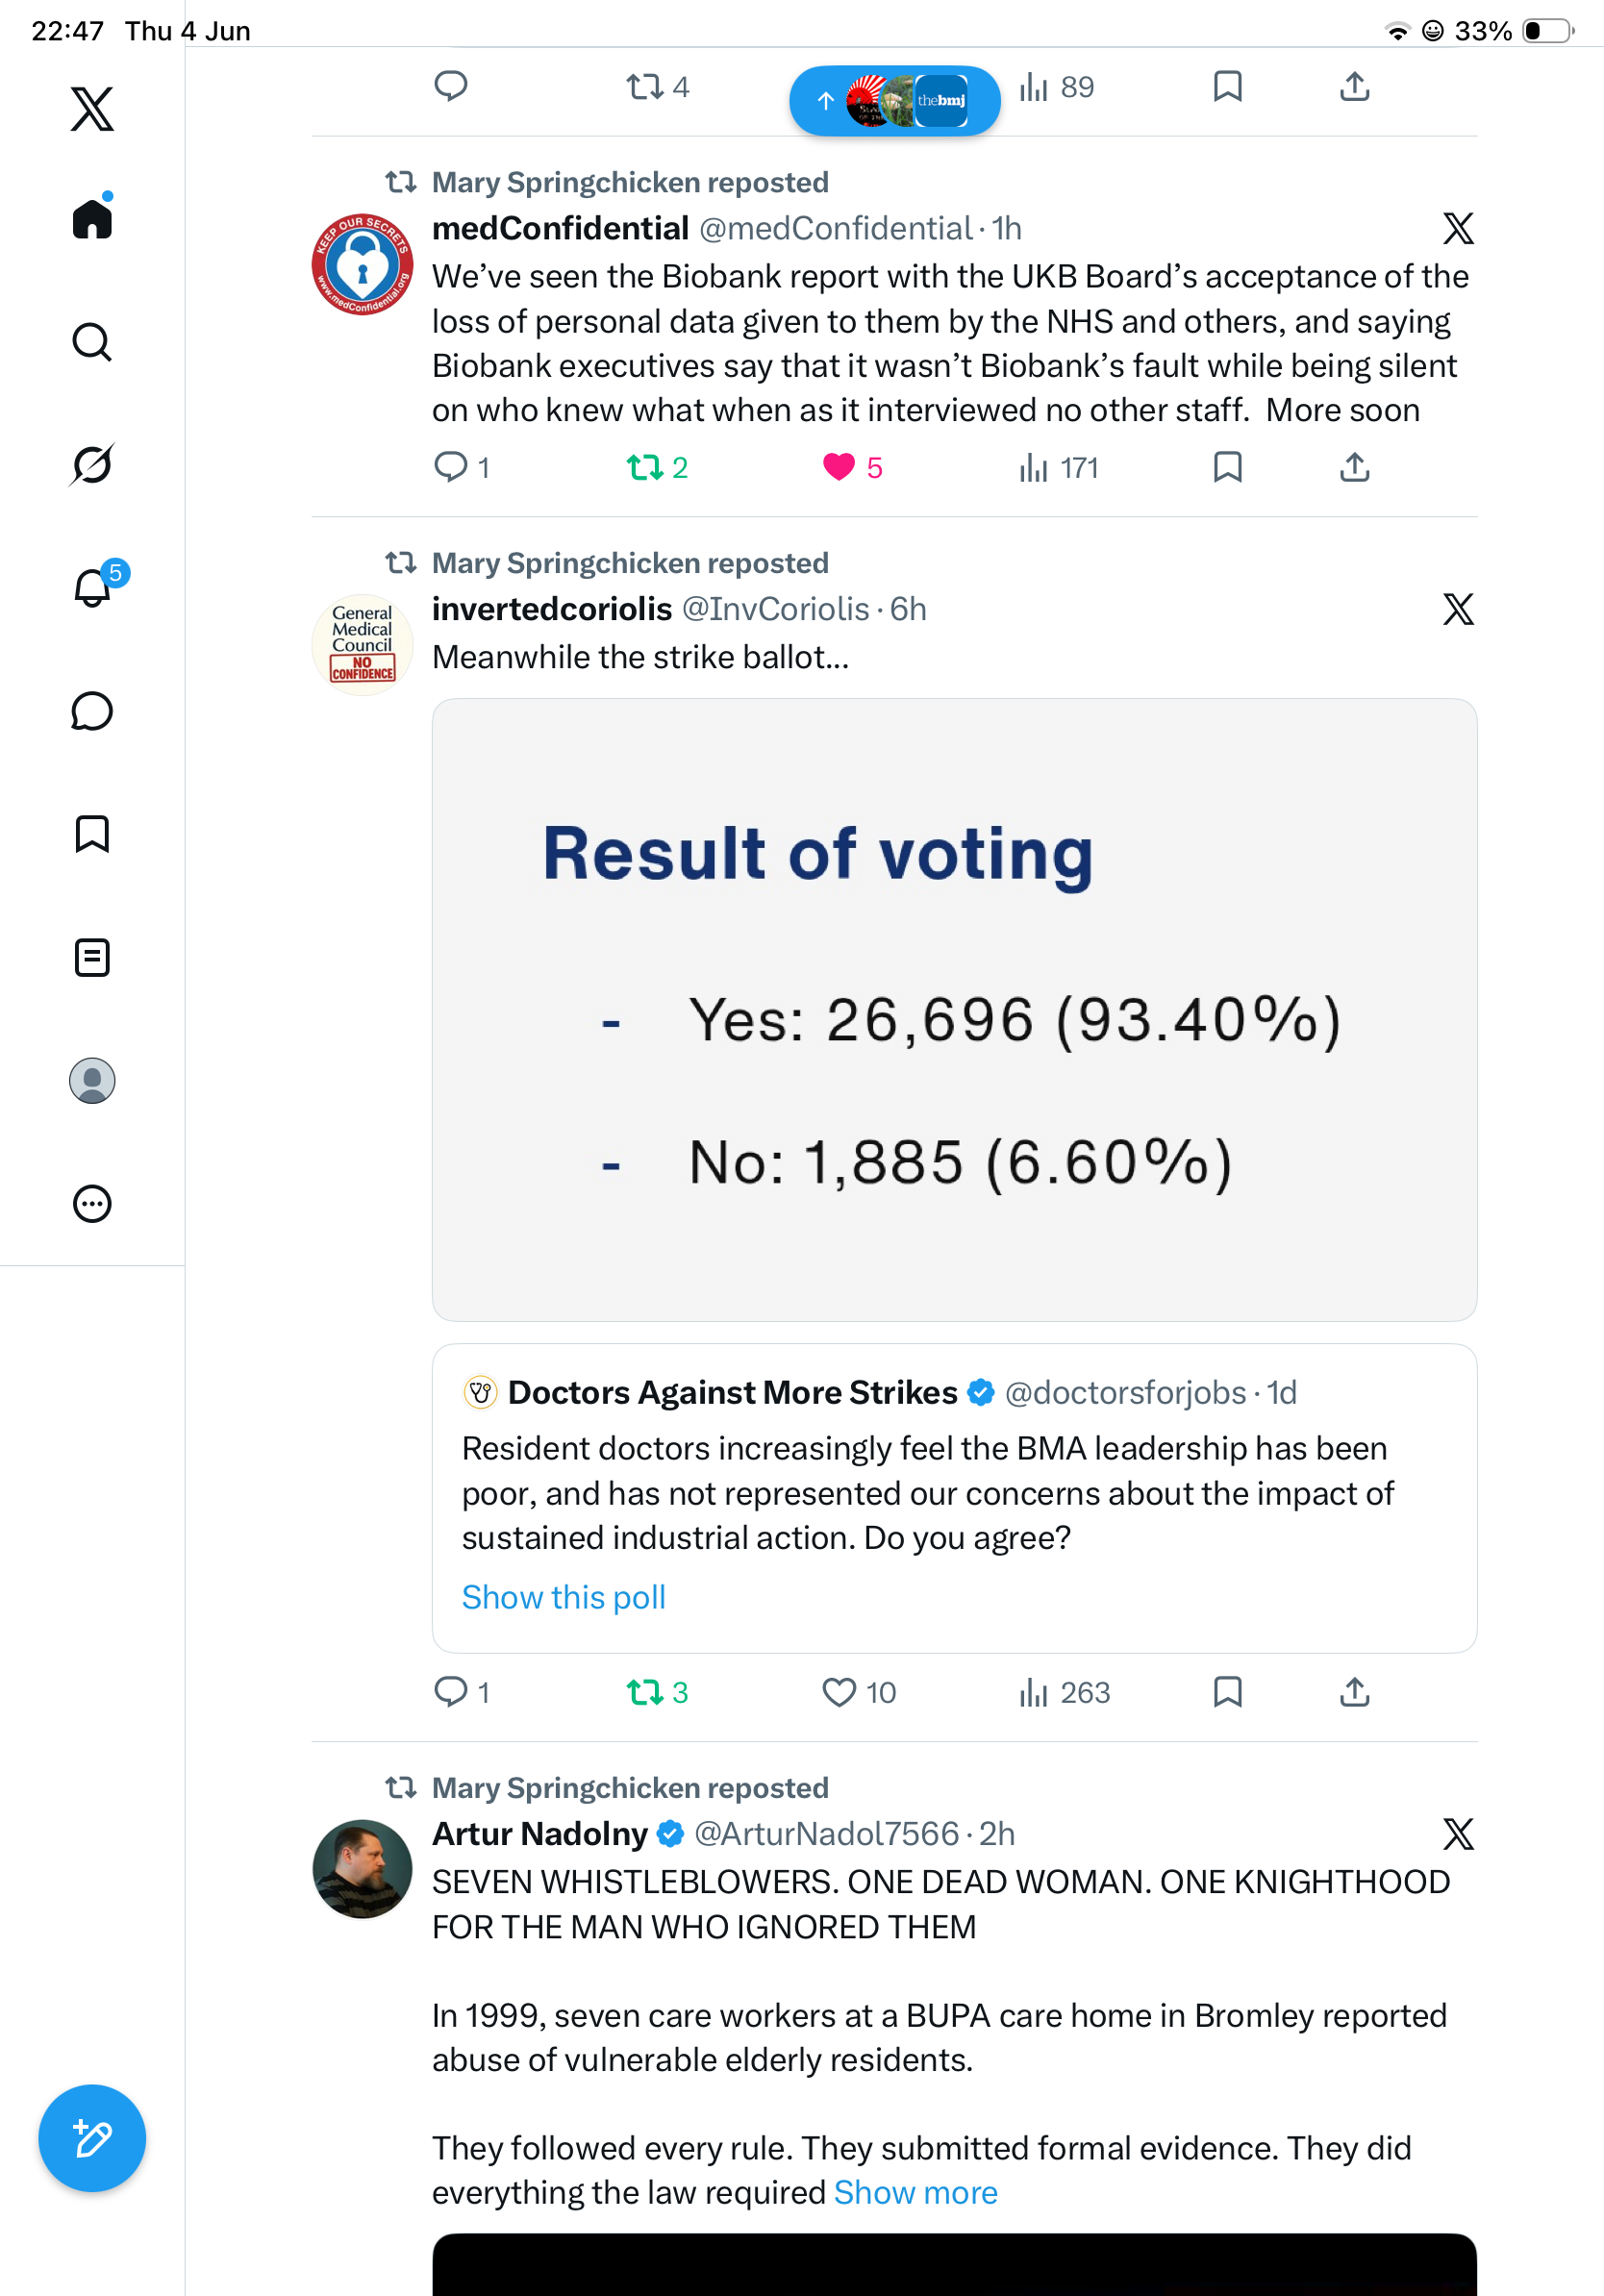Go to Home tab in sidebar
This screenshot has width=1604, height=2296.
[x=92, y=217]
